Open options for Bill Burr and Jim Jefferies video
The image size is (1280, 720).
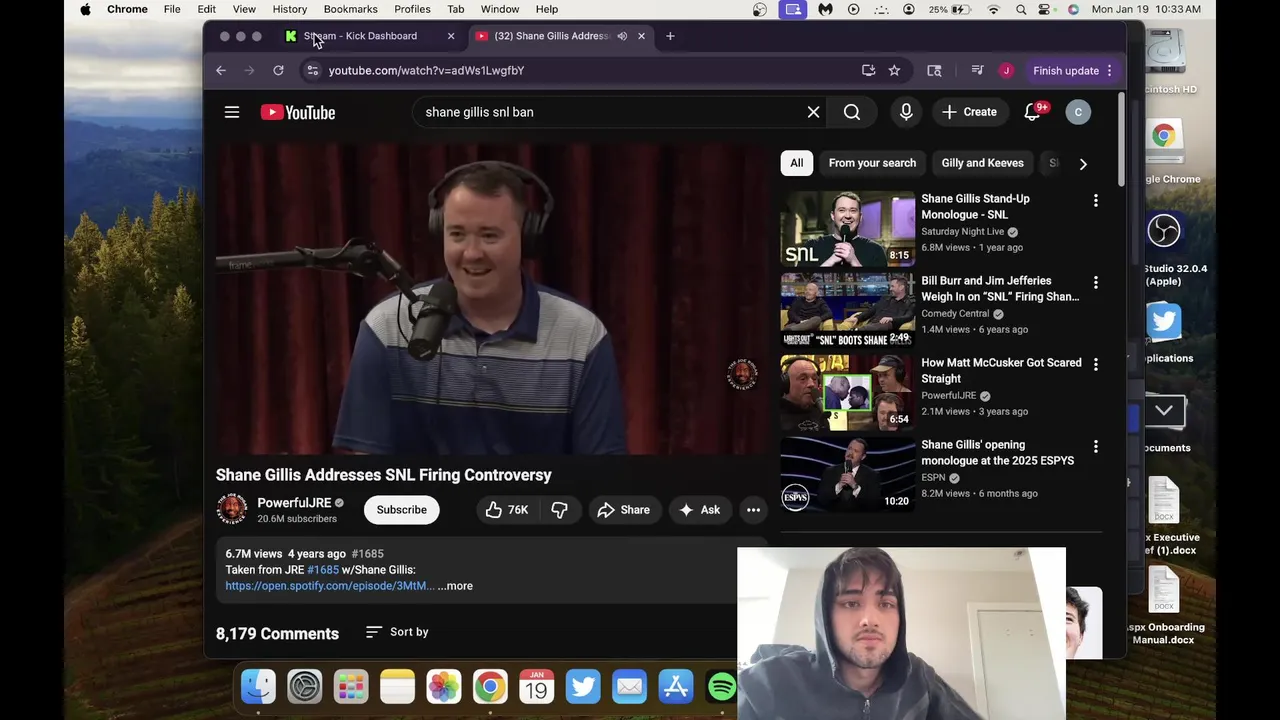1095,283
